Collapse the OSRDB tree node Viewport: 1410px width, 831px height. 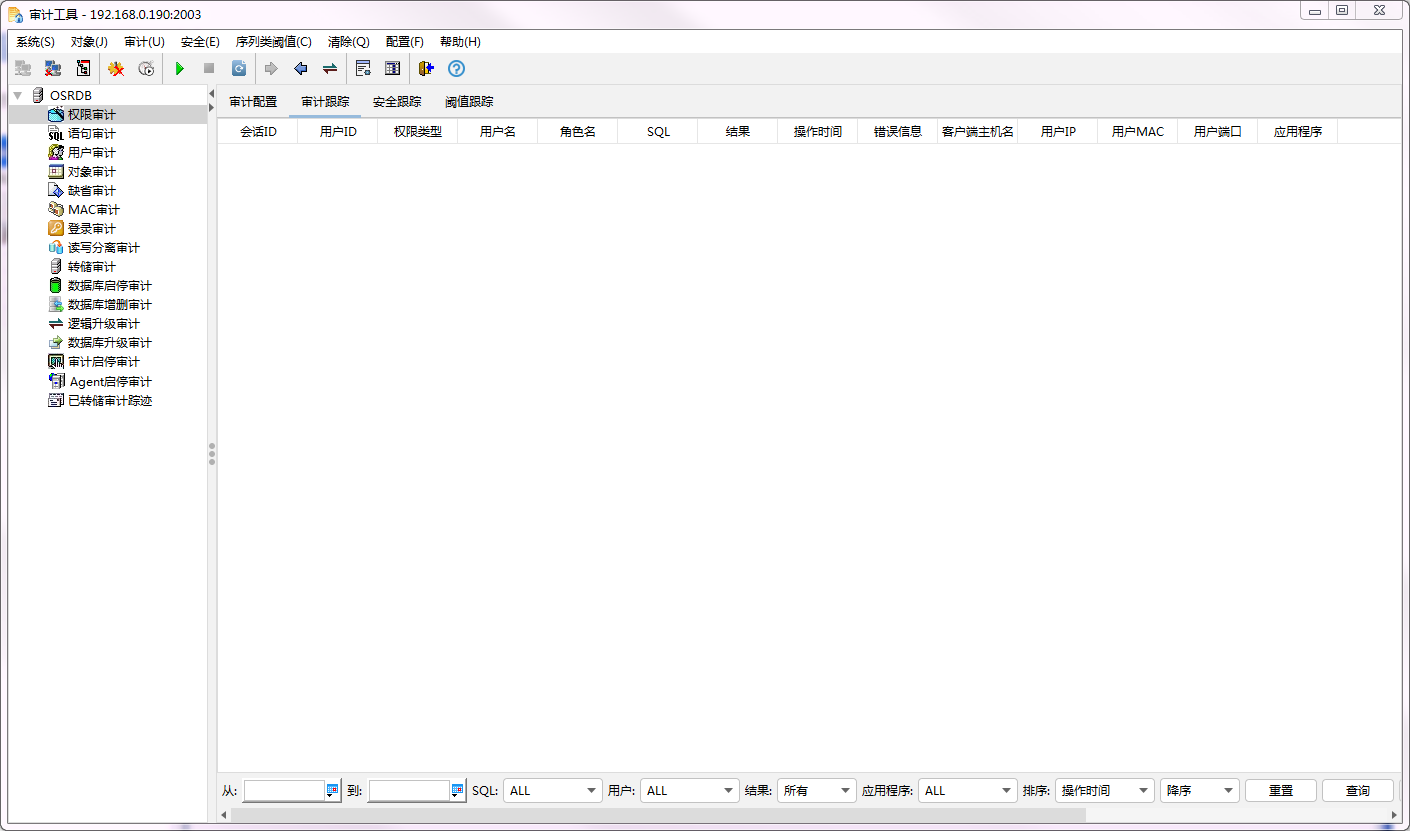tap(17, 96)
